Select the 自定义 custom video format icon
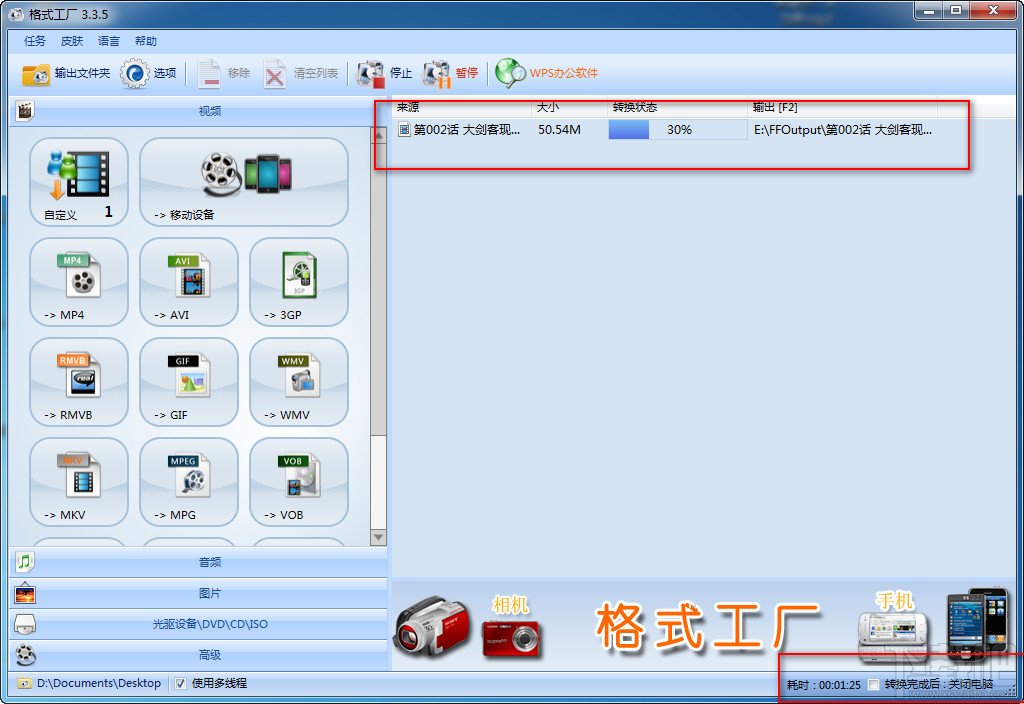 [78, 182]
